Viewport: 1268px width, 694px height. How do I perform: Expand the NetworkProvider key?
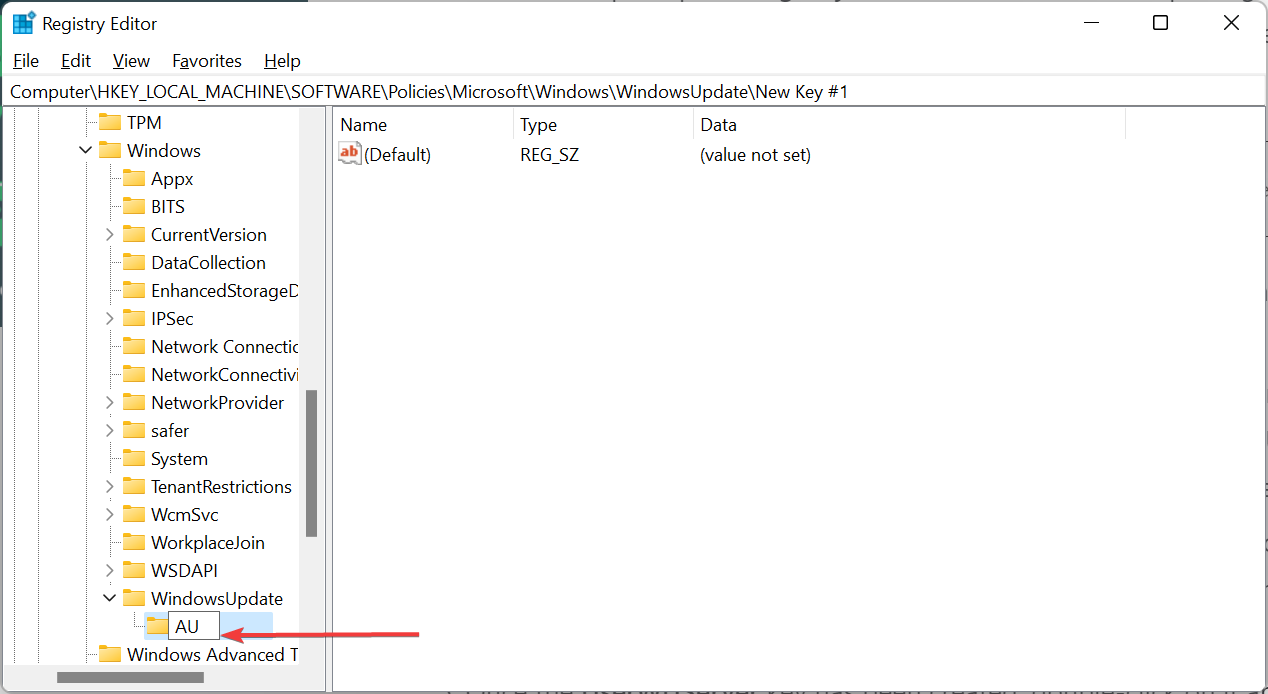[x=110, y=403]
